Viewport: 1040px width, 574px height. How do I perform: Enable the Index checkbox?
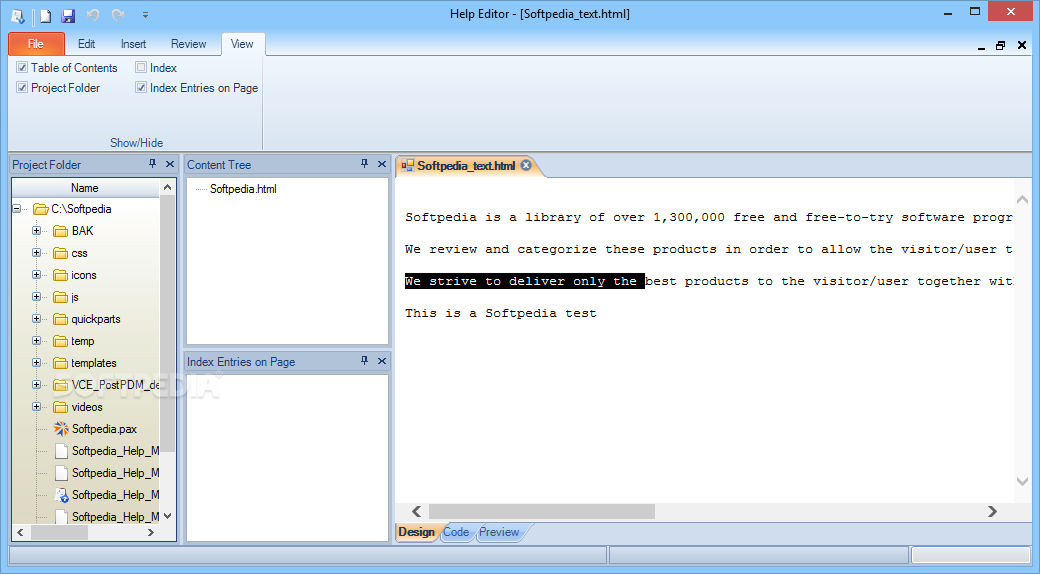click(x=141, y=67)
